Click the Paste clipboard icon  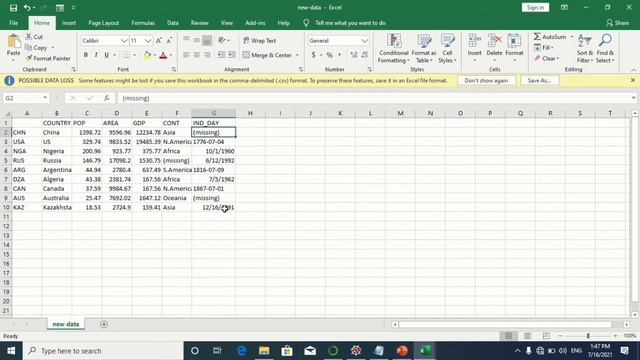click(x=13, y=42)
